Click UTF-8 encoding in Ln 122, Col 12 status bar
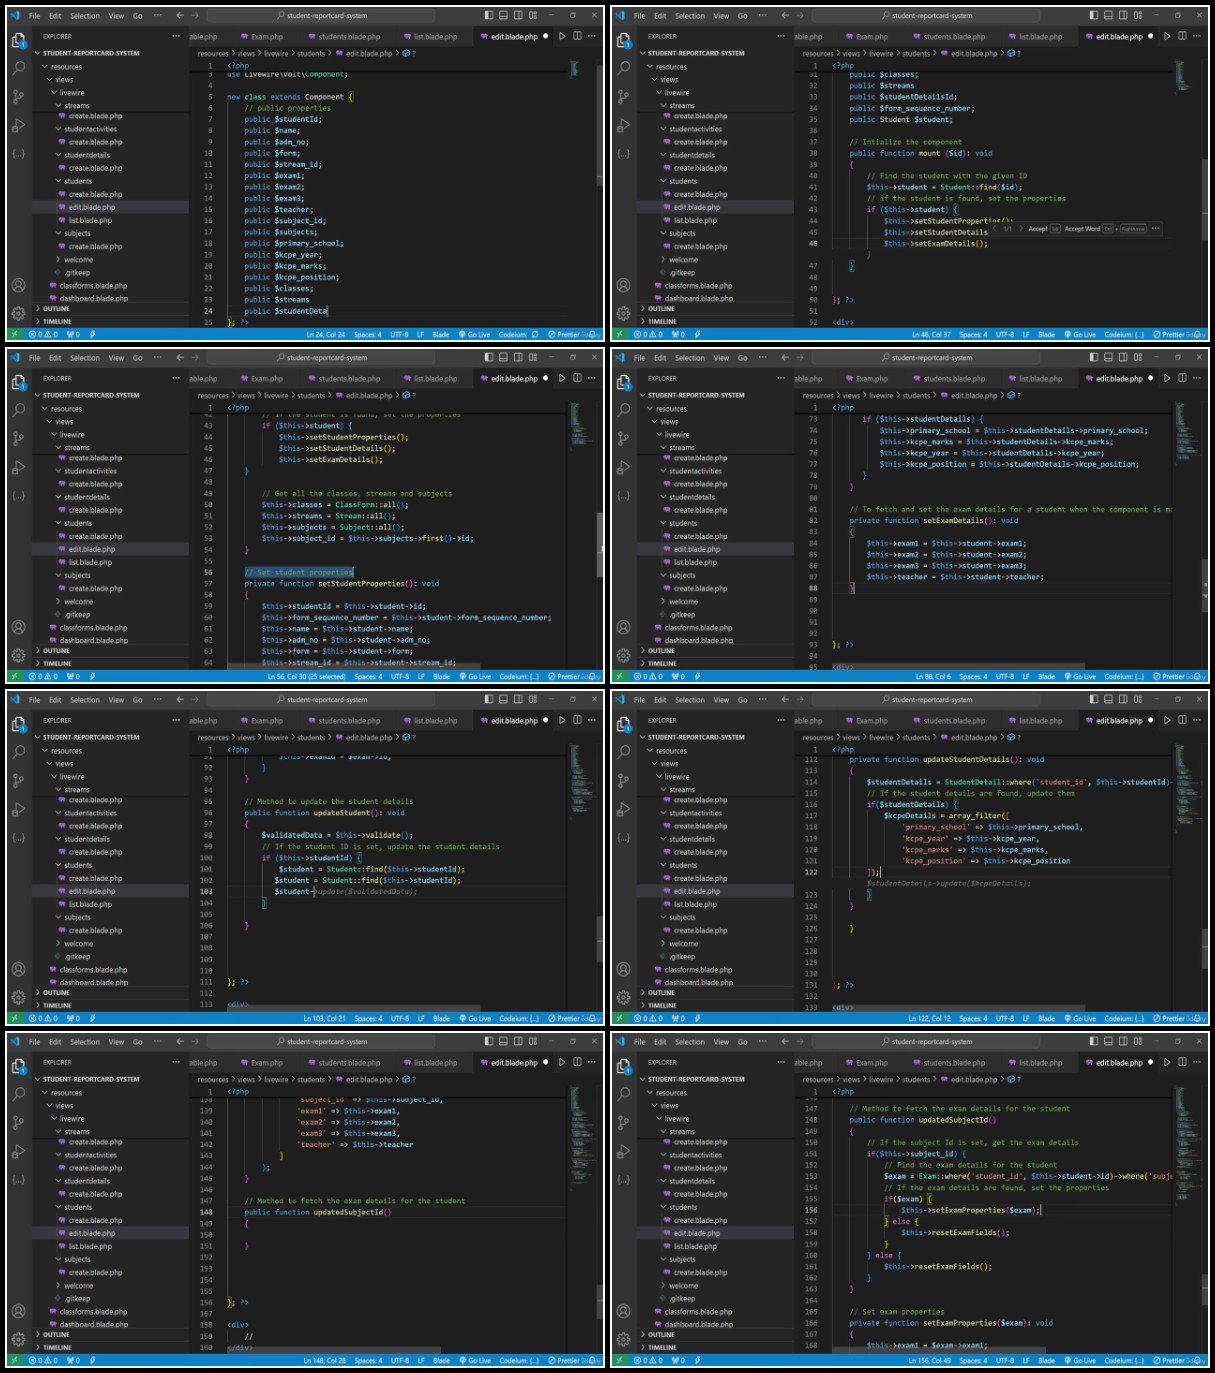This screenshot has height=1373, width=1215. point(1005,1018)
